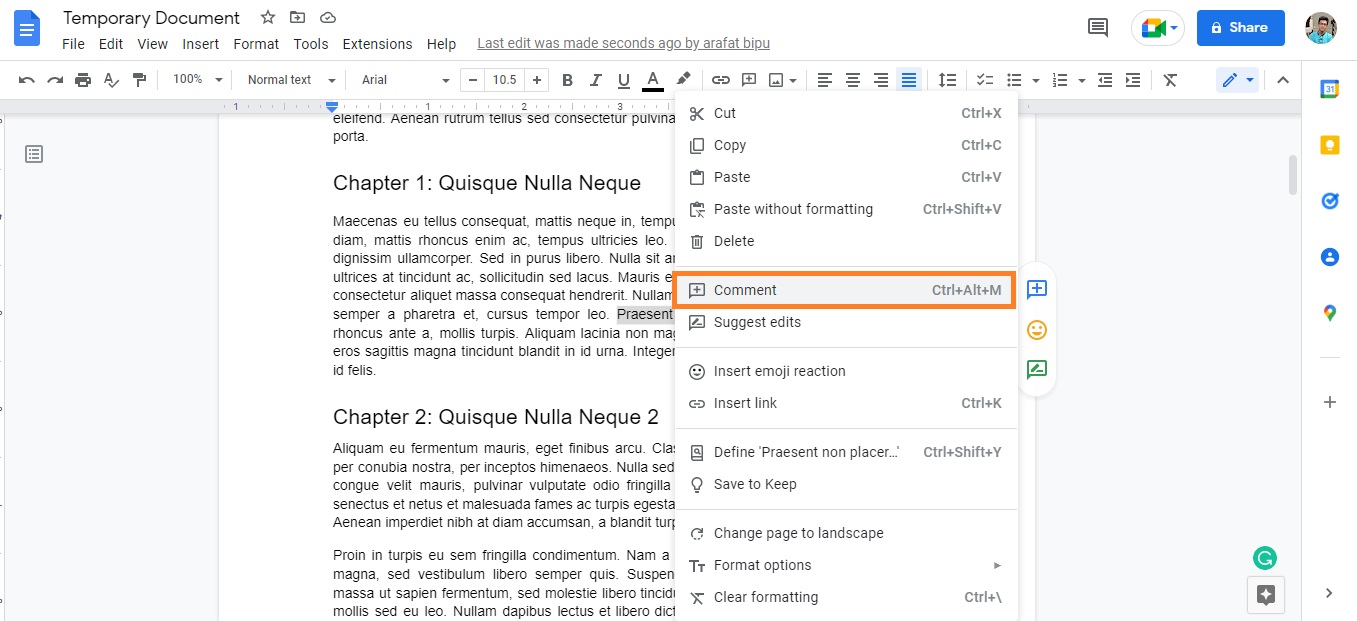Open Google Calendar from the side panel
This screenshot has height=621, width=1357.
pos(1329,89)
